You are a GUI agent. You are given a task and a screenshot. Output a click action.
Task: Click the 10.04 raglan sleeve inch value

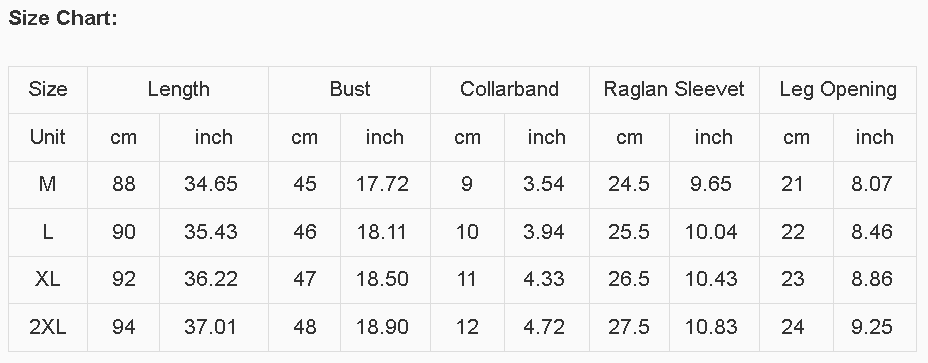(x=711, y=232)
